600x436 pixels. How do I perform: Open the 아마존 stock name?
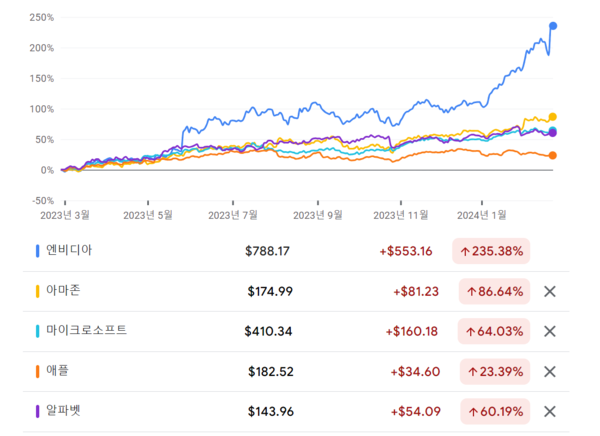[x=63, y=291]
